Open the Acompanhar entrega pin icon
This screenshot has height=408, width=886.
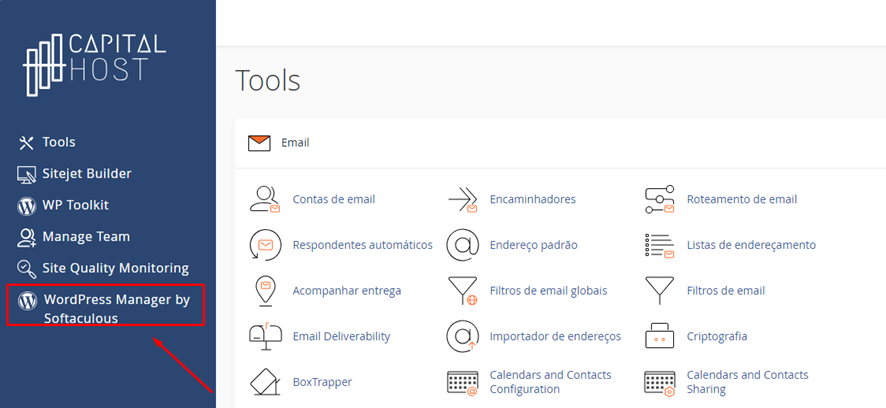pos(264,290)
